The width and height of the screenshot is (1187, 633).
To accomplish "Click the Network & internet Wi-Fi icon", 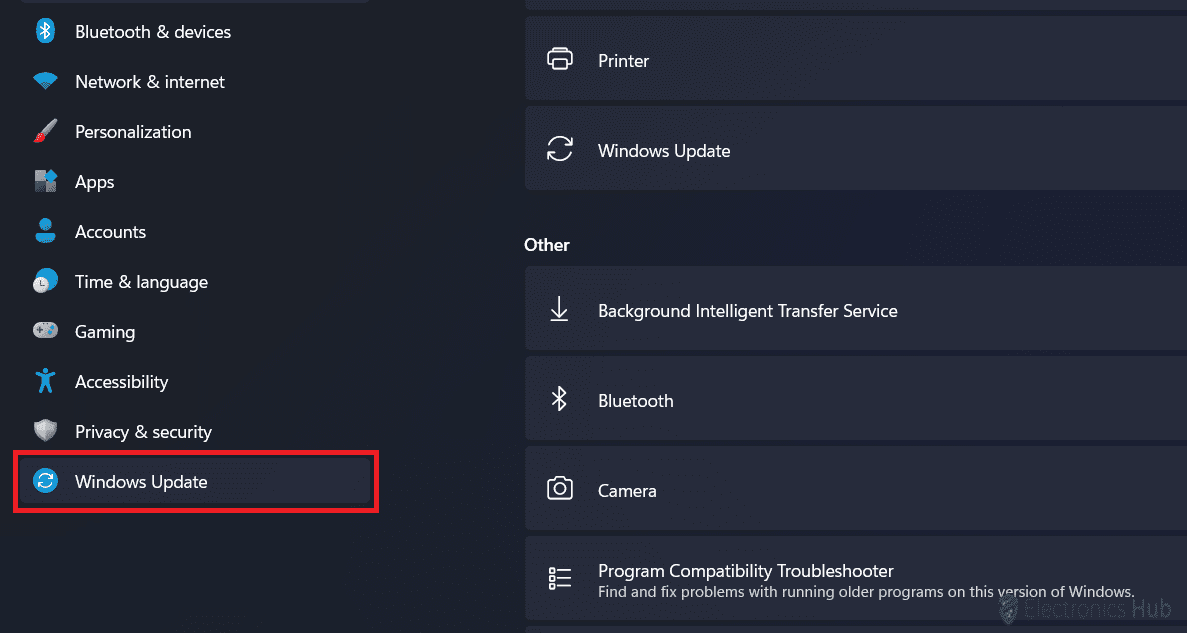I will [x=45, y=82].
